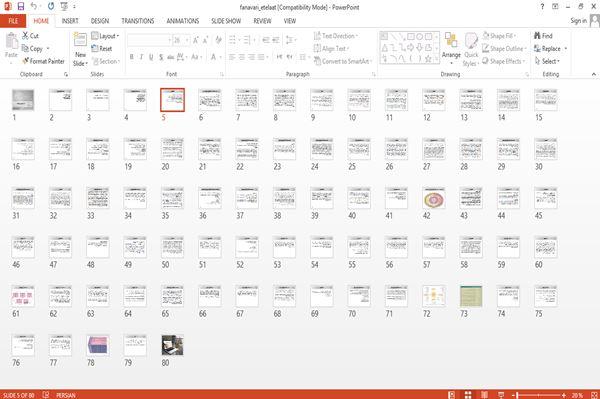
Task: Reset the slide layout
Action: (102, 49)
